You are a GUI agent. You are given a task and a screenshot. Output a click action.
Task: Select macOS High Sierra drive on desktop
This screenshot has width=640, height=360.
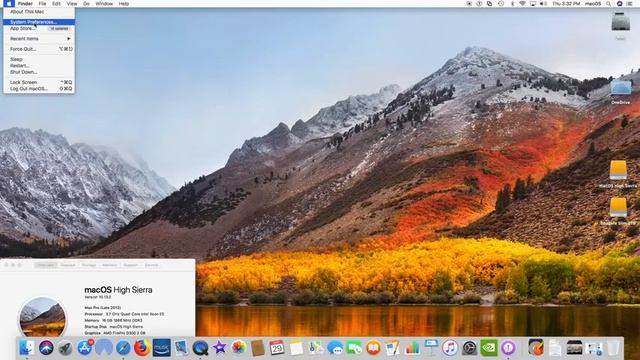(618, 174)
